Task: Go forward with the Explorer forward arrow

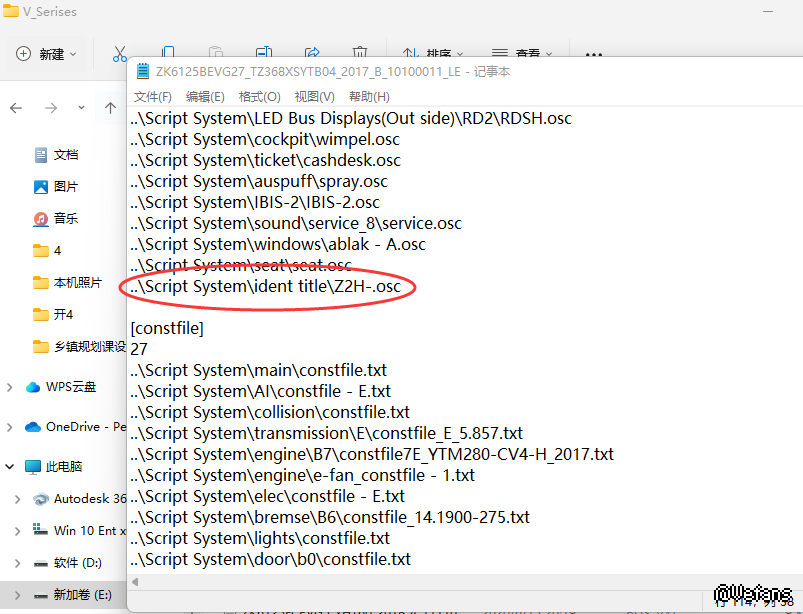Action: pyautogui.click(x=51, y=108)
